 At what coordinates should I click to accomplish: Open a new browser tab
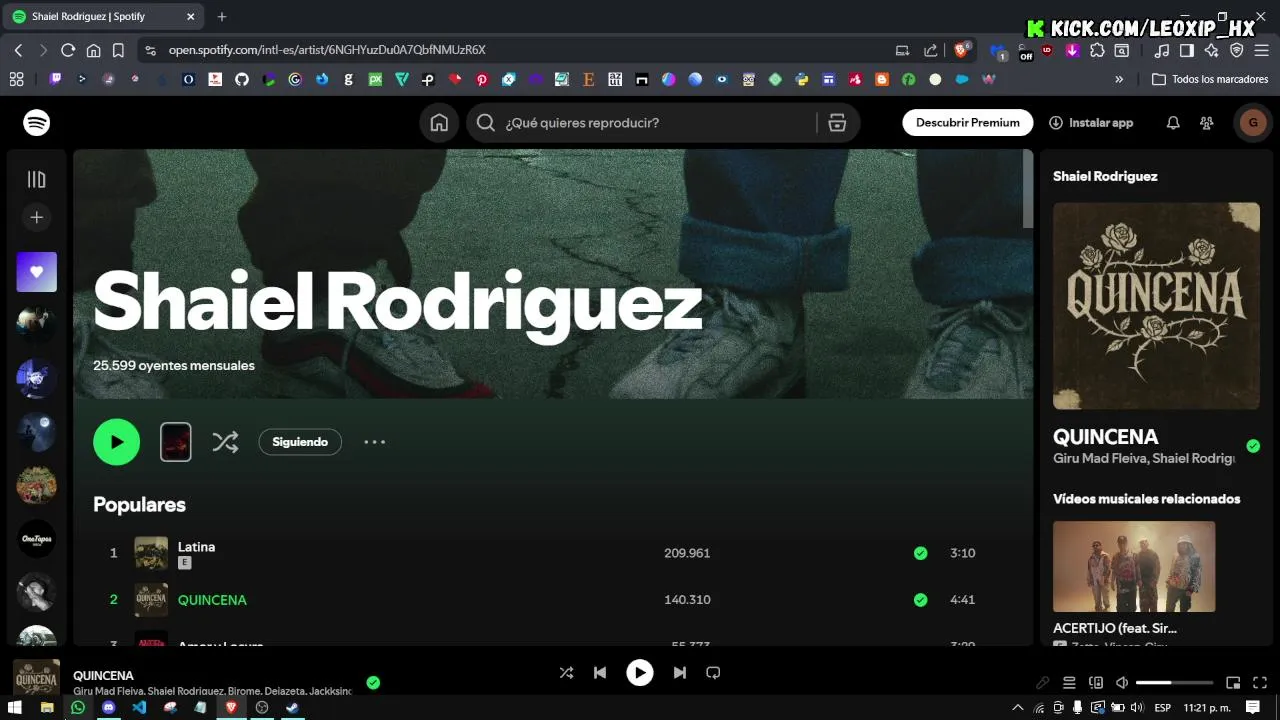click(222, 17)
